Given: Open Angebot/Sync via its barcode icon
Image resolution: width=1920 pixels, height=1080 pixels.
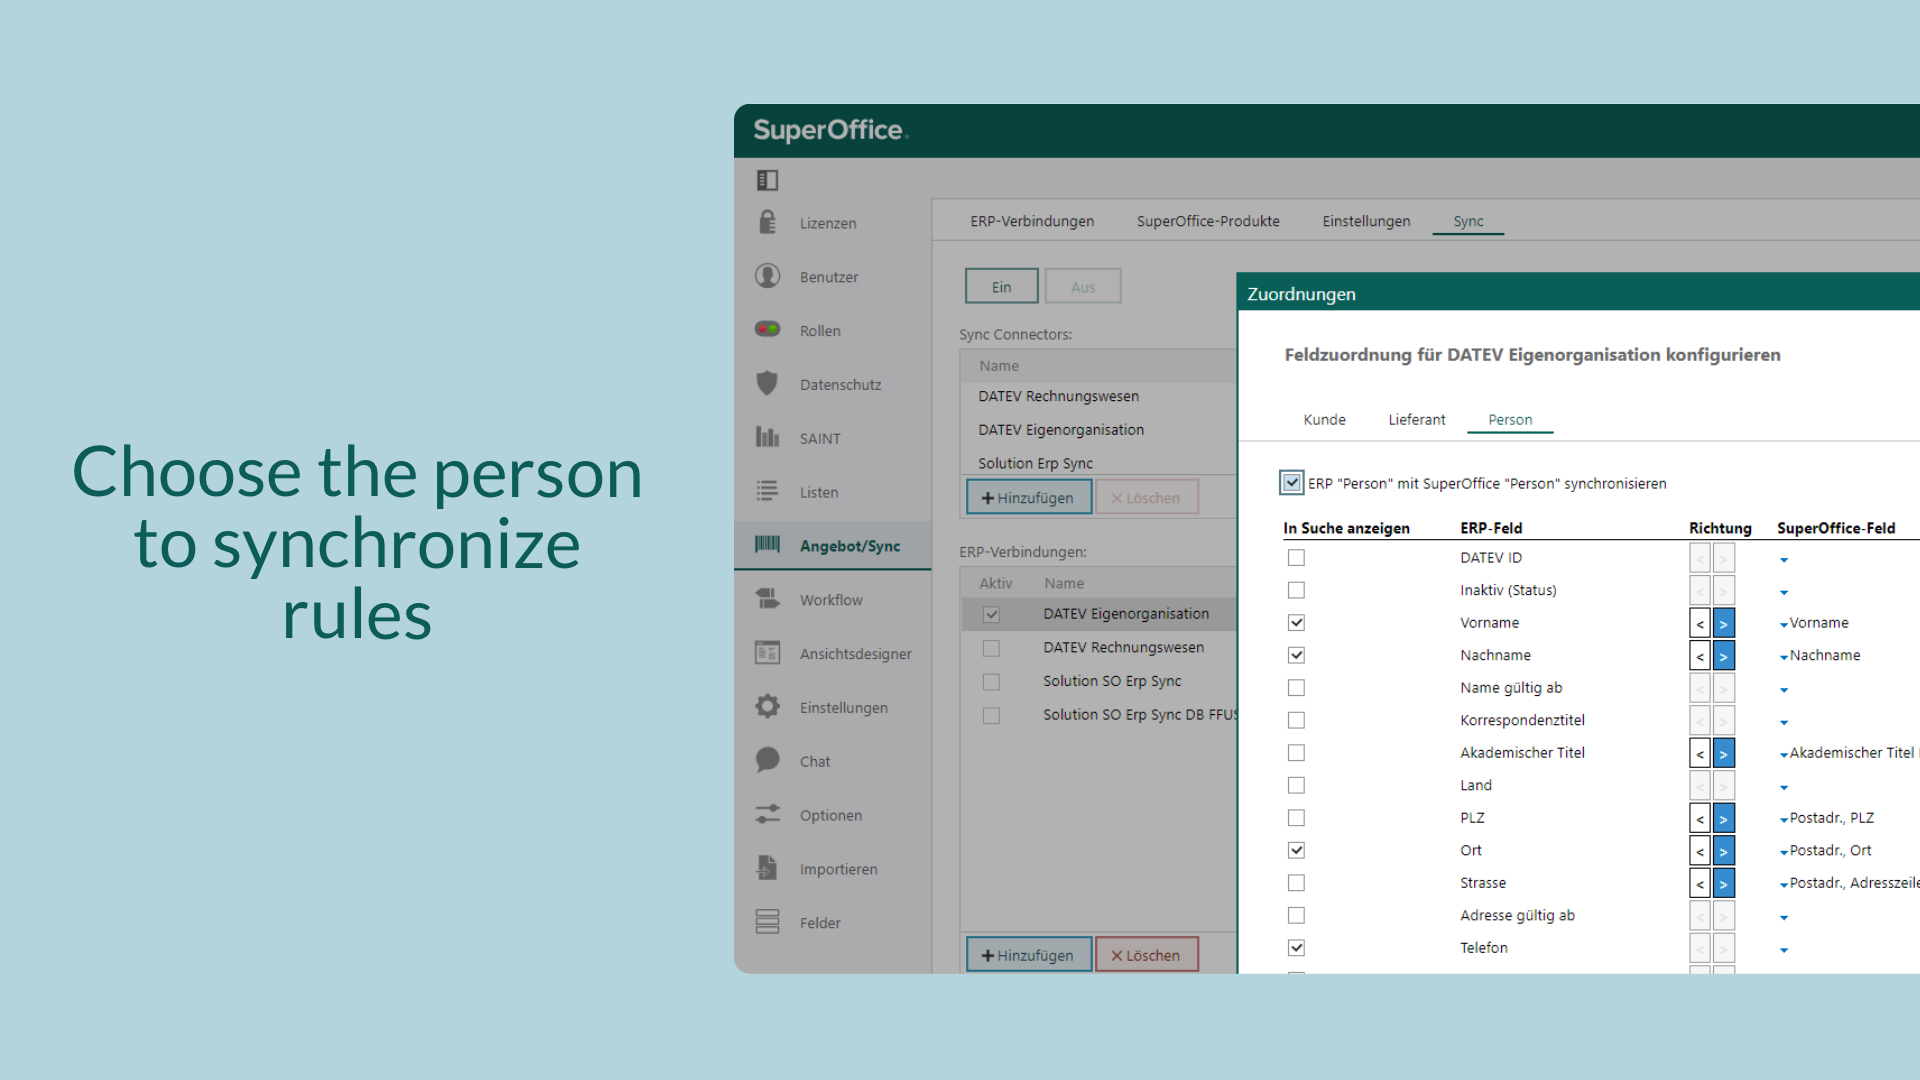Looking at the screenshot, I should [x=767, y=545].
